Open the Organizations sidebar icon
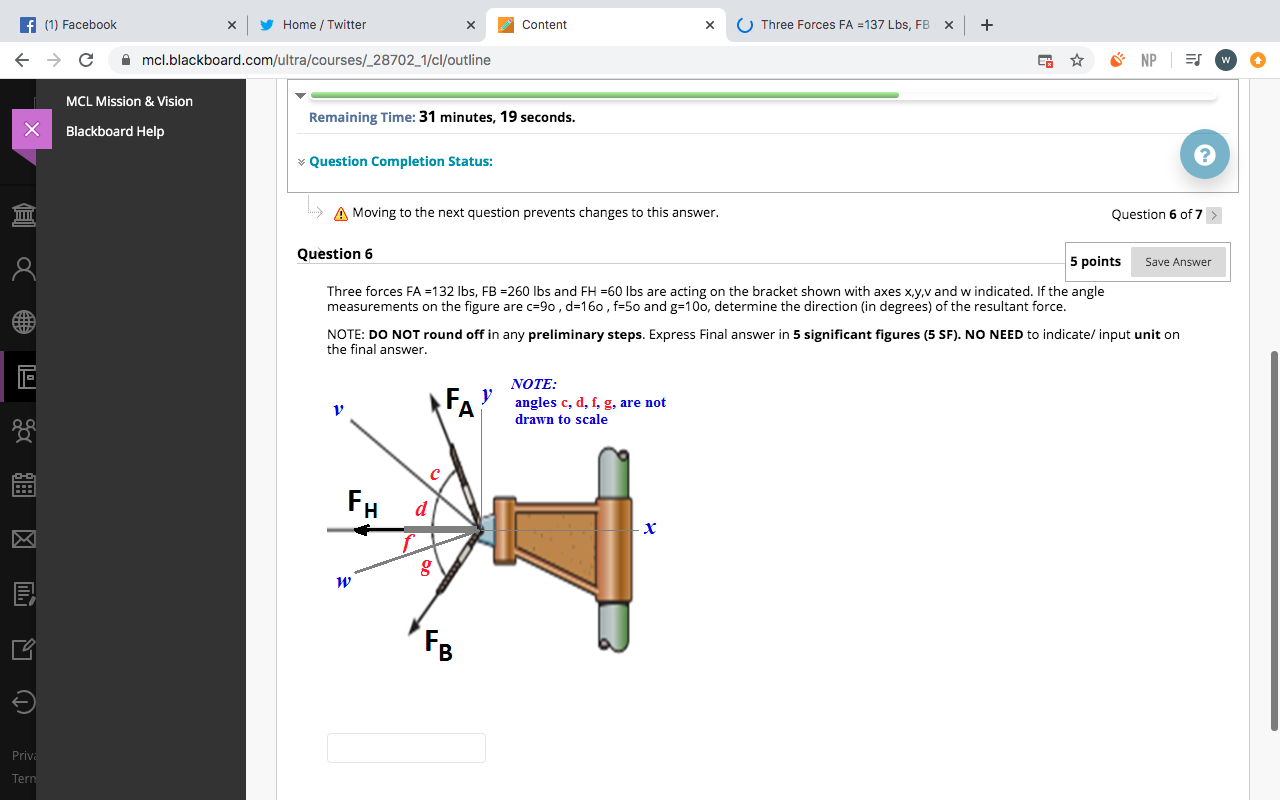 click(22, 431)
